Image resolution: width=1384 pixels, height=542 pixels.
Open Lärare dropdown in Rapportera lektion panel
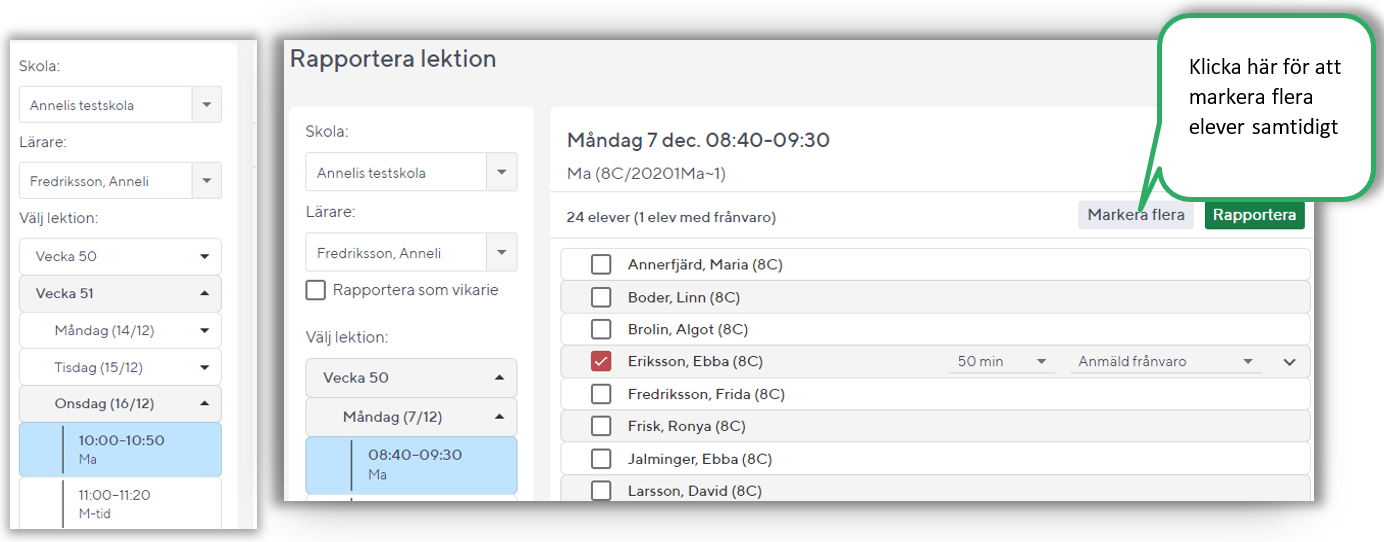501,253
